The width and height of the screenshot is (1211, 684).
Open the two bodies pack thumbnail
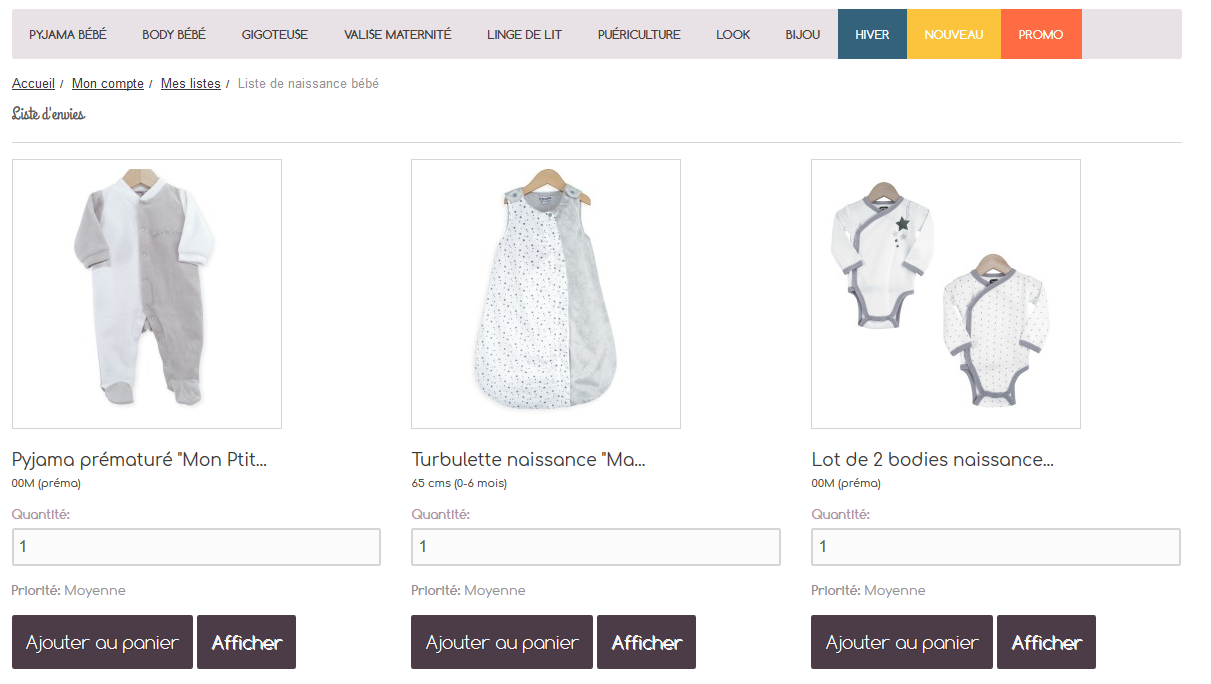tap(946, 294)
